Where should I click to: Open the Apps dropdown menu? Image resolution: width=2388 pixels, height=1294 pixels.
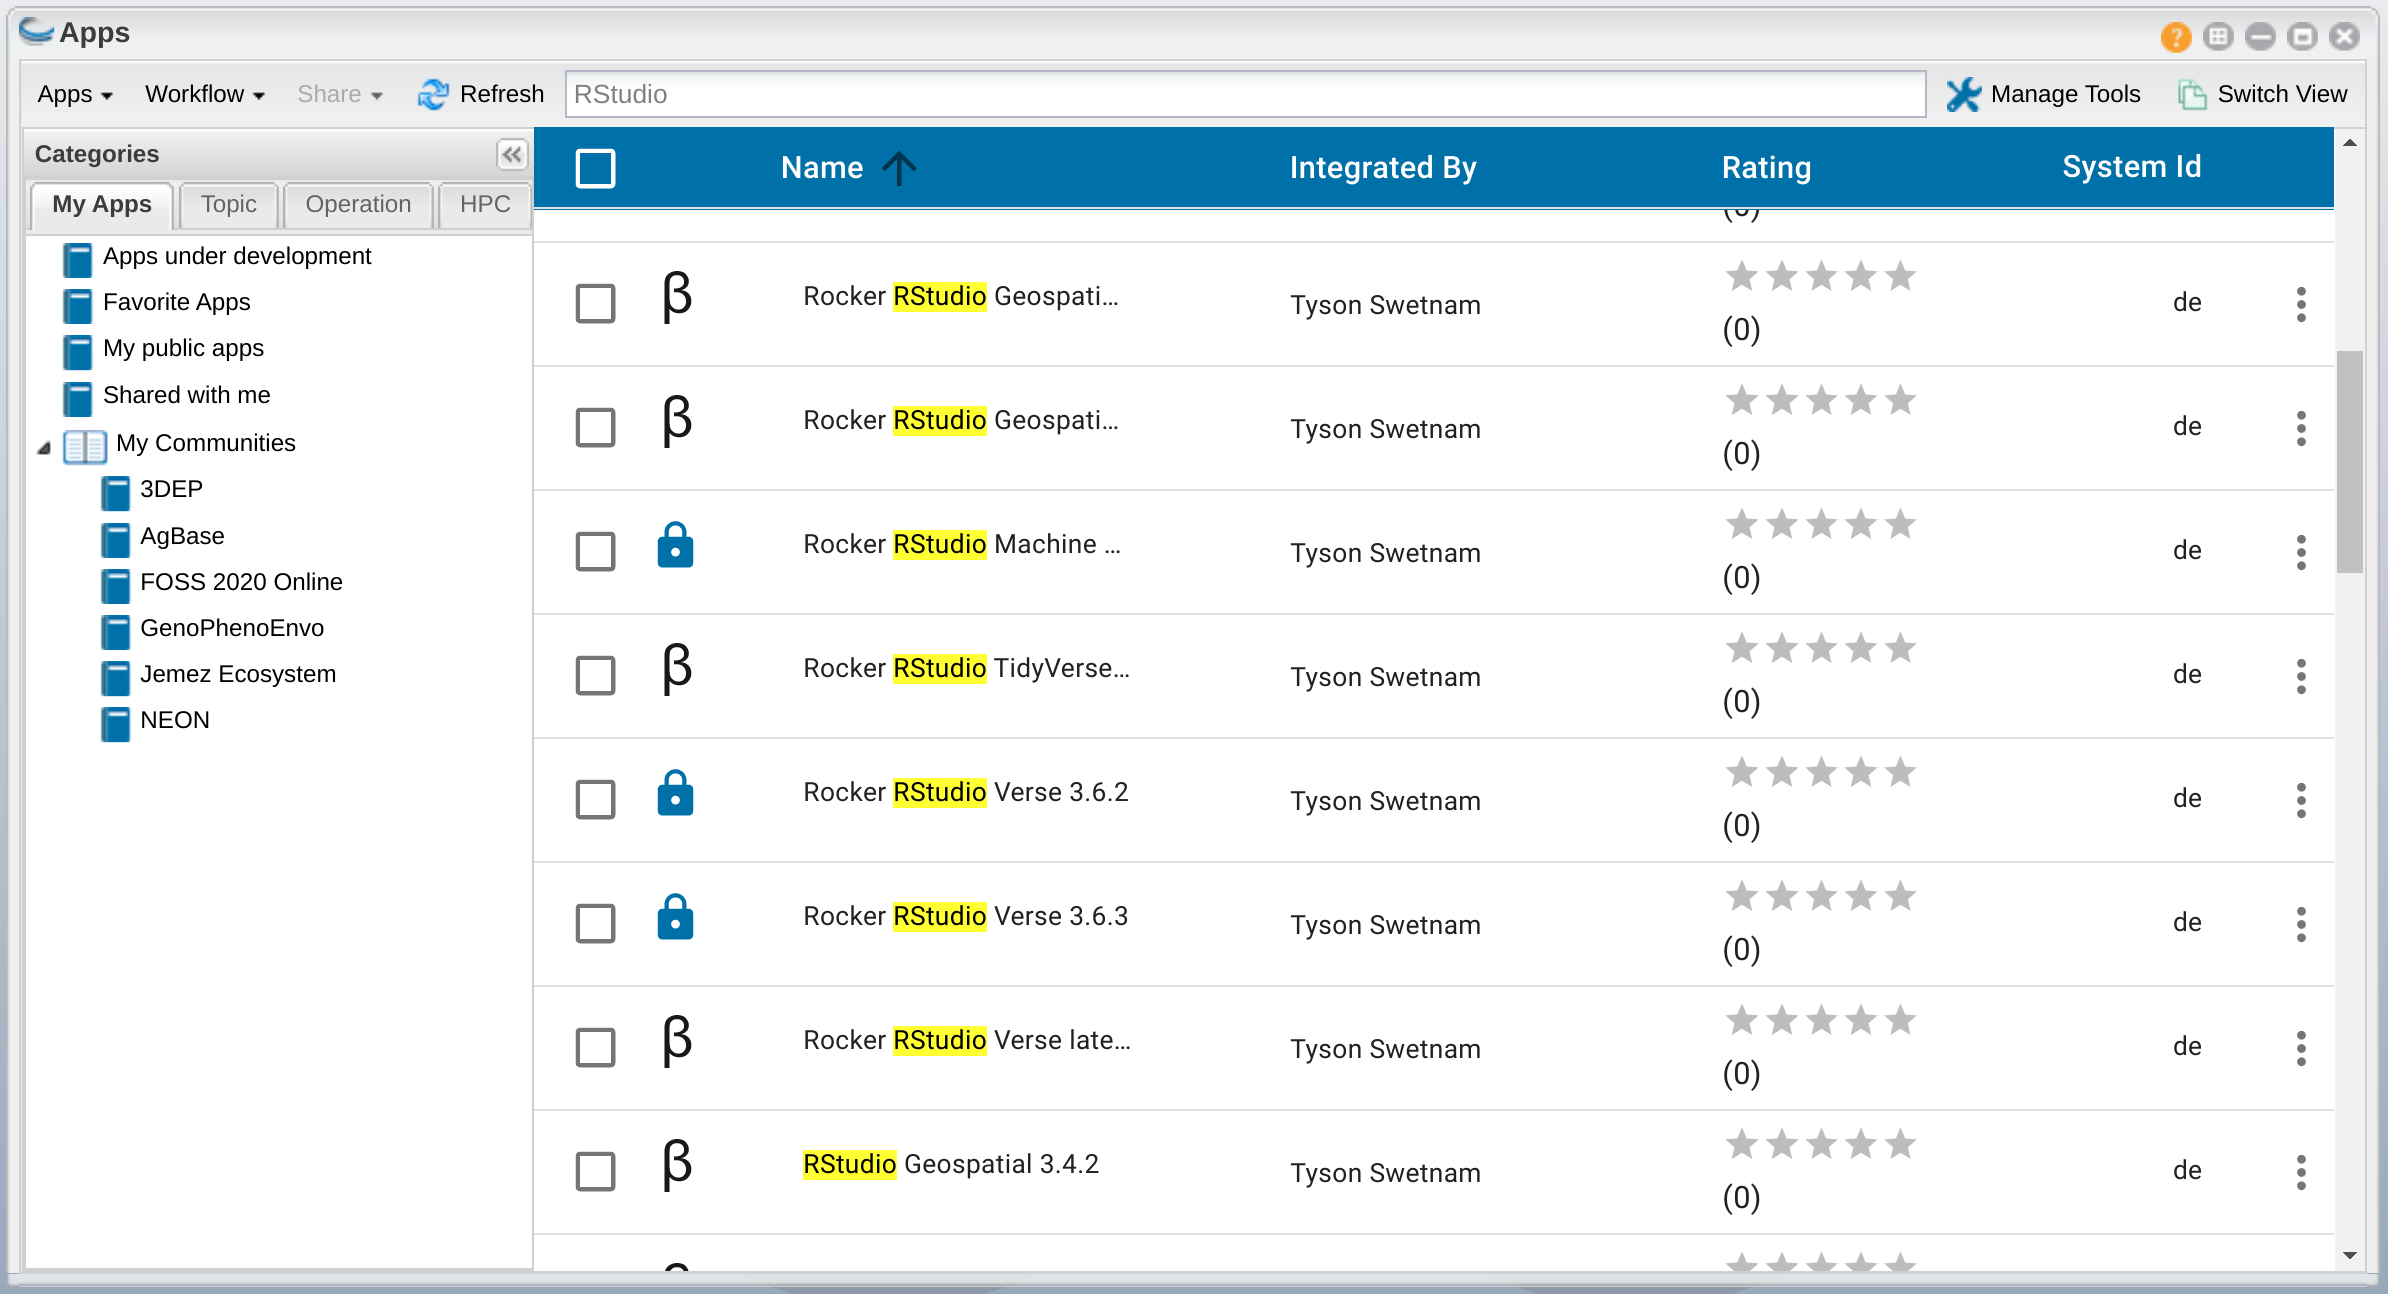[75, 94]
